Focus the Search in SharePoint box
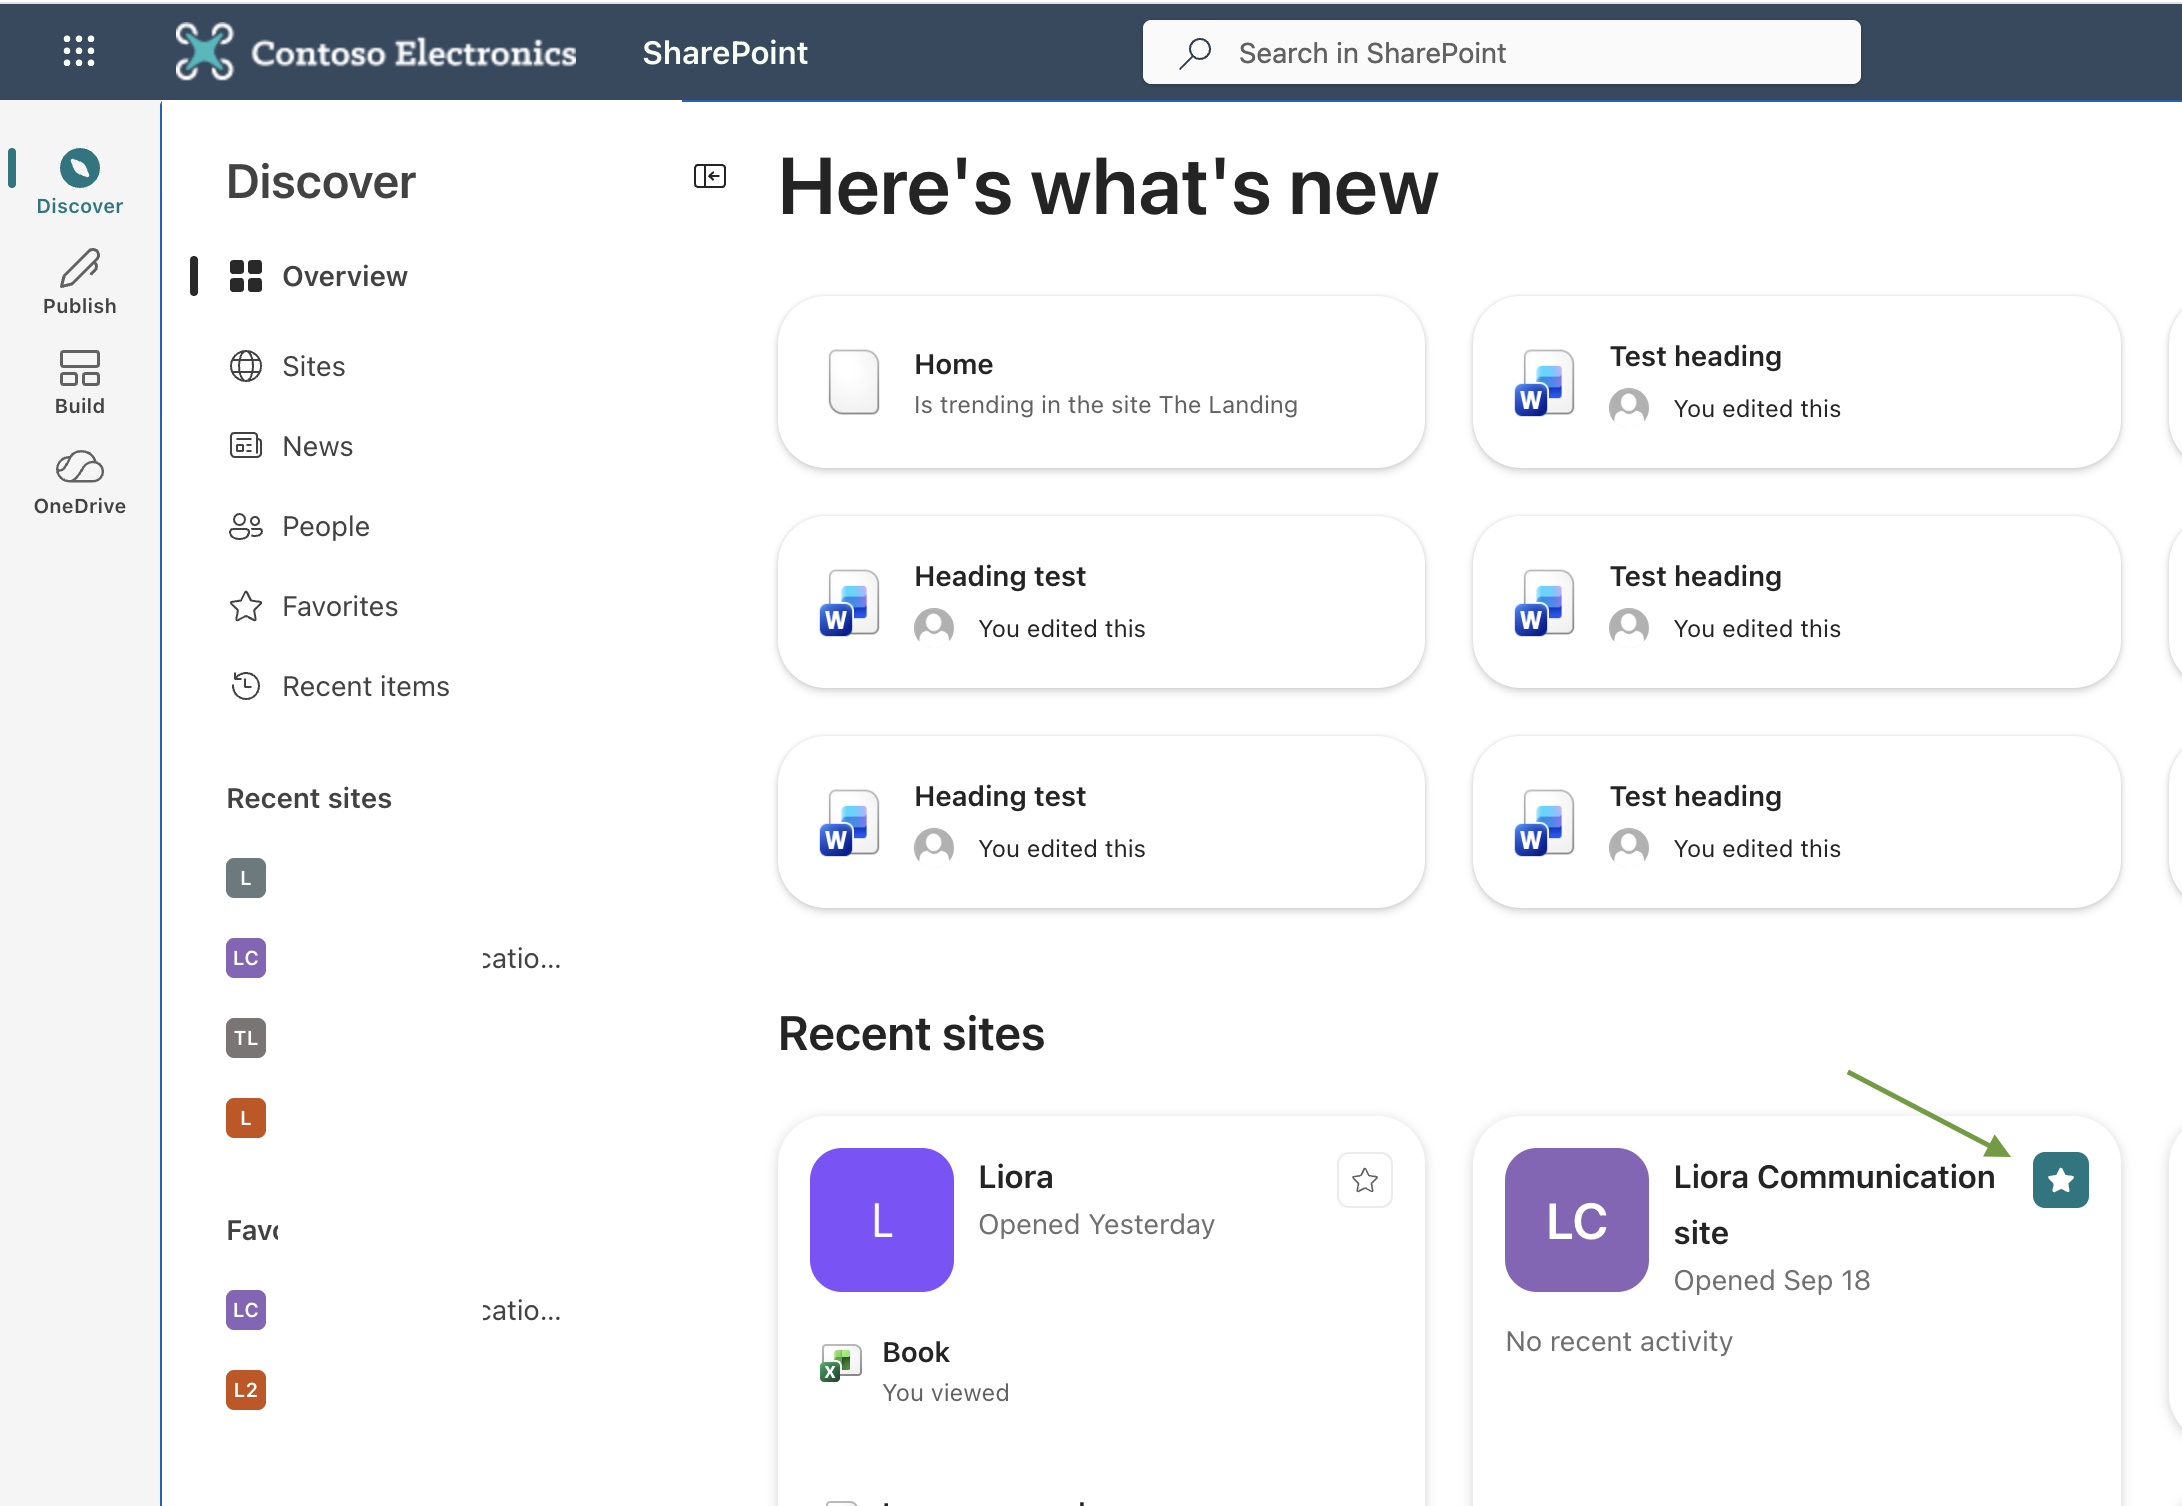The height and width of the screenshot is (1506, 2182). pos(1501,52)
